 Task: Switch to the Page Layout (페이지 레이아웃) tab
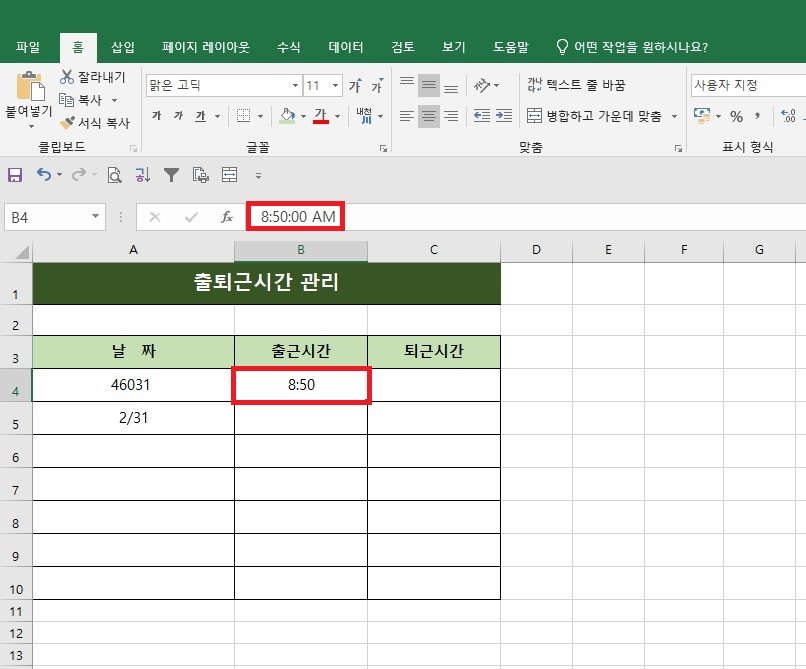click(x=206, y=47)
